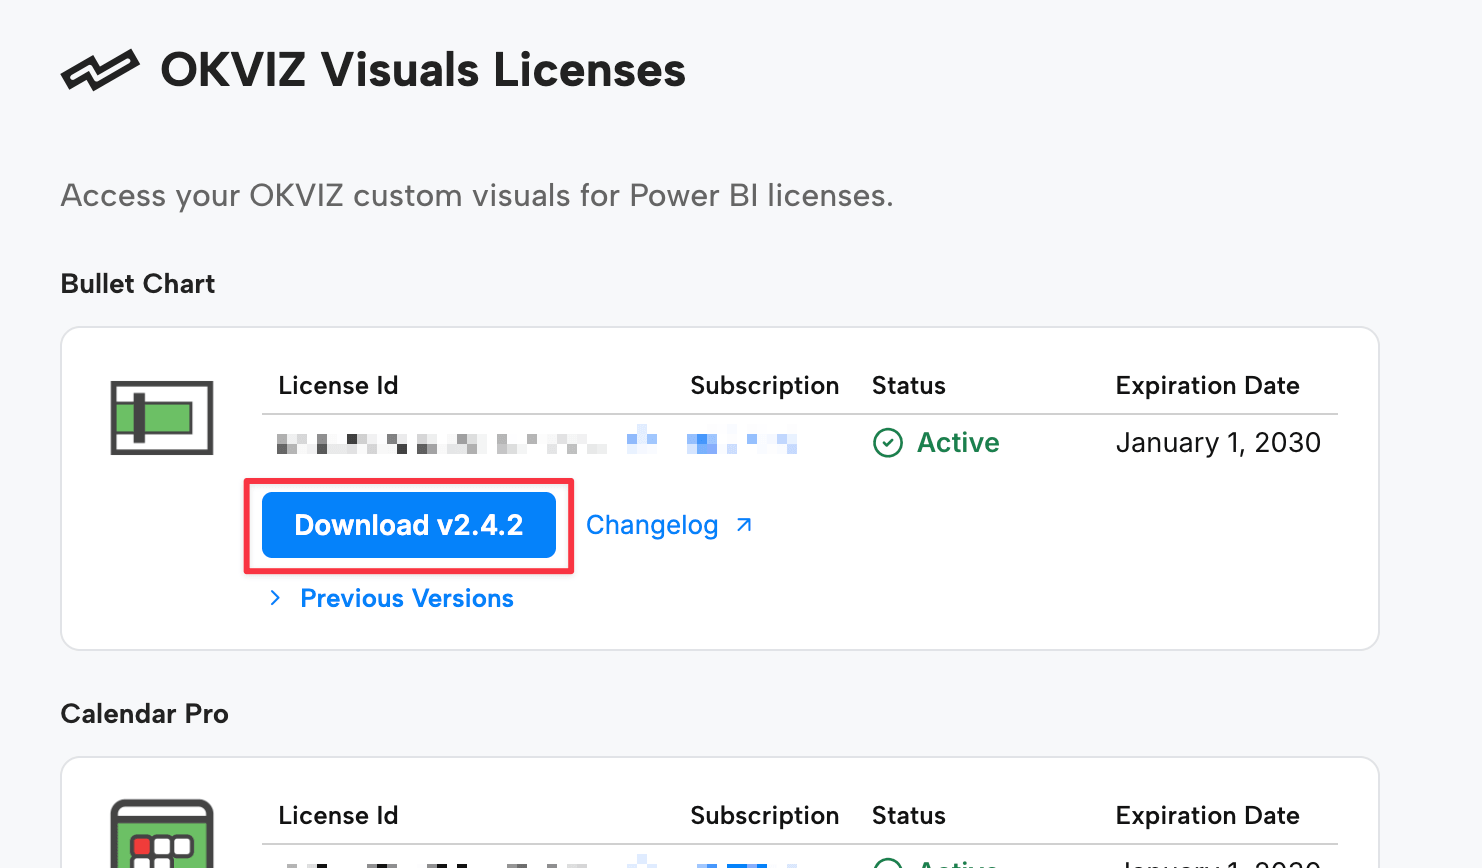Click License Id column header in Bullet Chart

click(338, 386)
